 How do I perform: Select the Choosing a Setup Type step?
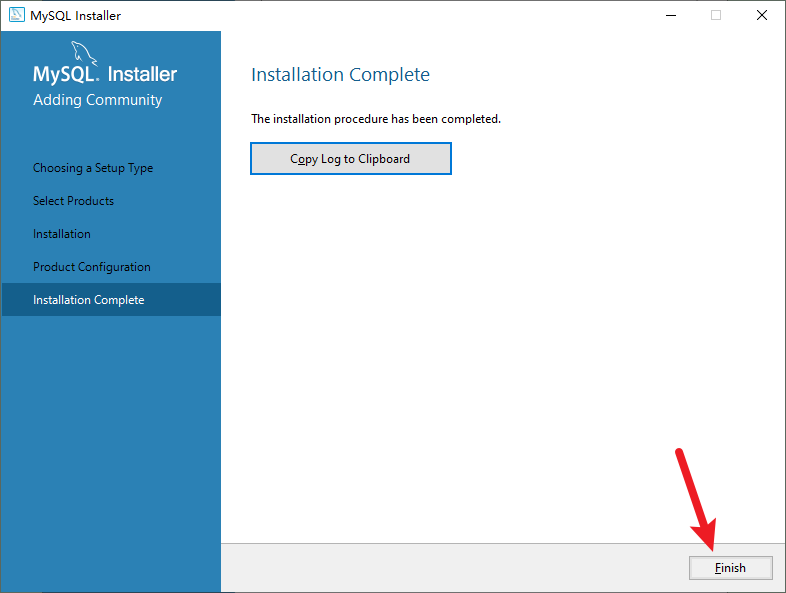coord(93,168)
